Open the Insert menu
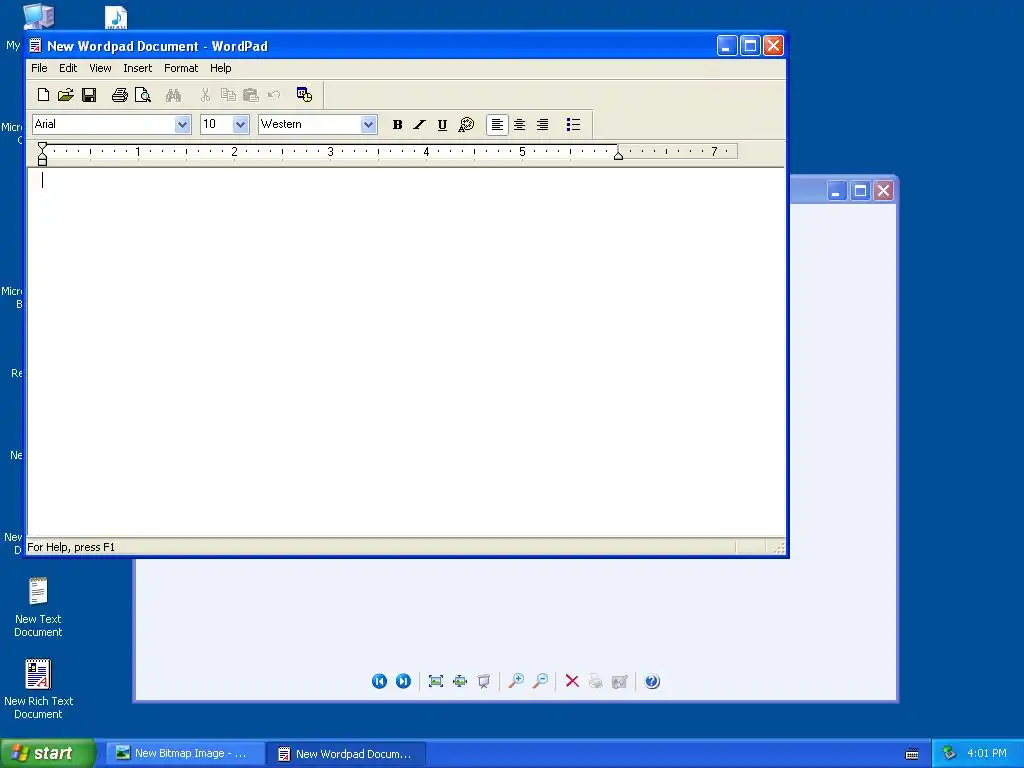Screen dimensions: 1024x768 [x=137, y=68]
